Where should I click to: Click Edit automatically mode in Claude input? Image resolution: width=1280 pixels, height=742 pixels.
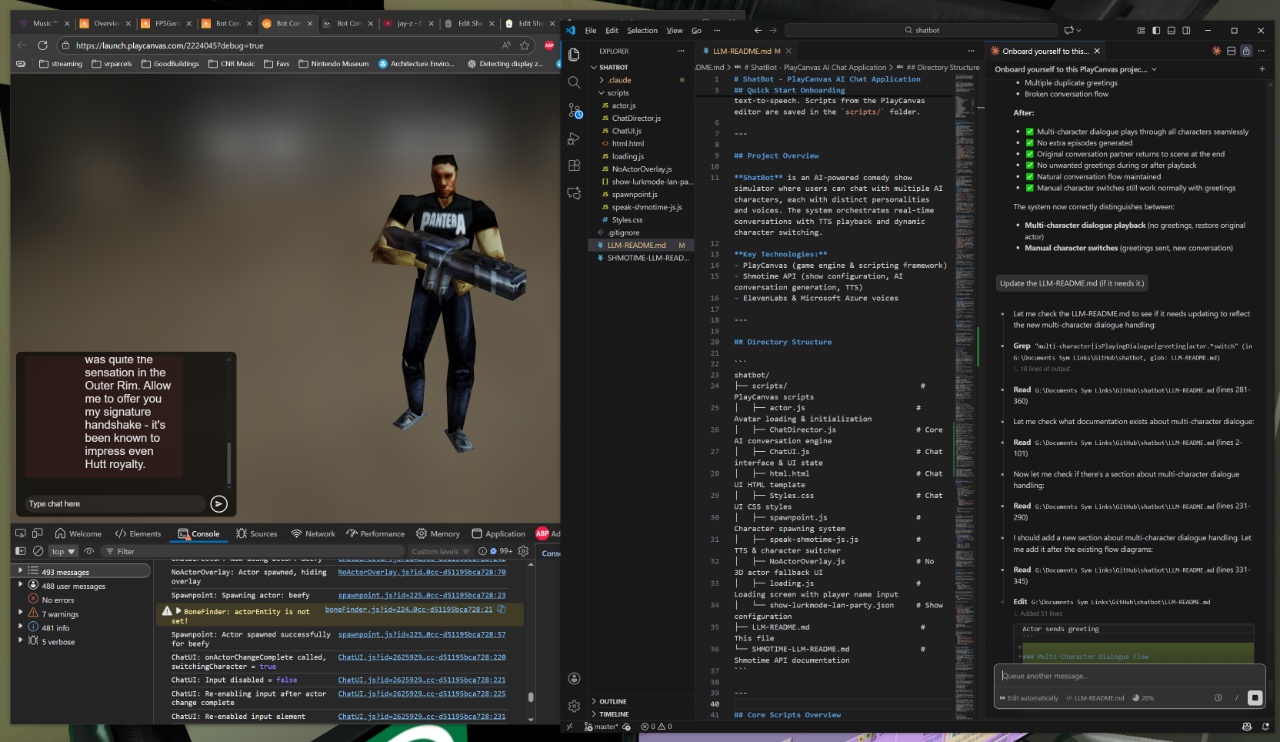pos(1029,698)
